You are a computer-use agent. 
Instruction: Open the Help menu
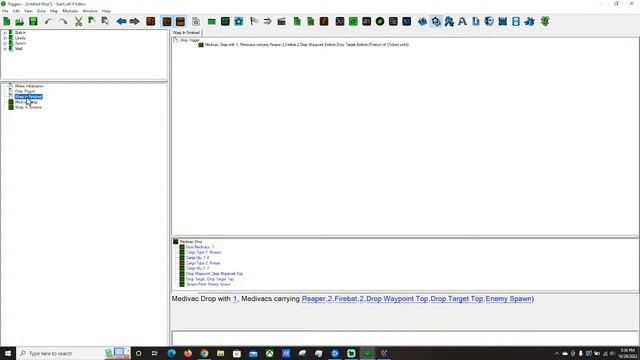coord(106,11)
